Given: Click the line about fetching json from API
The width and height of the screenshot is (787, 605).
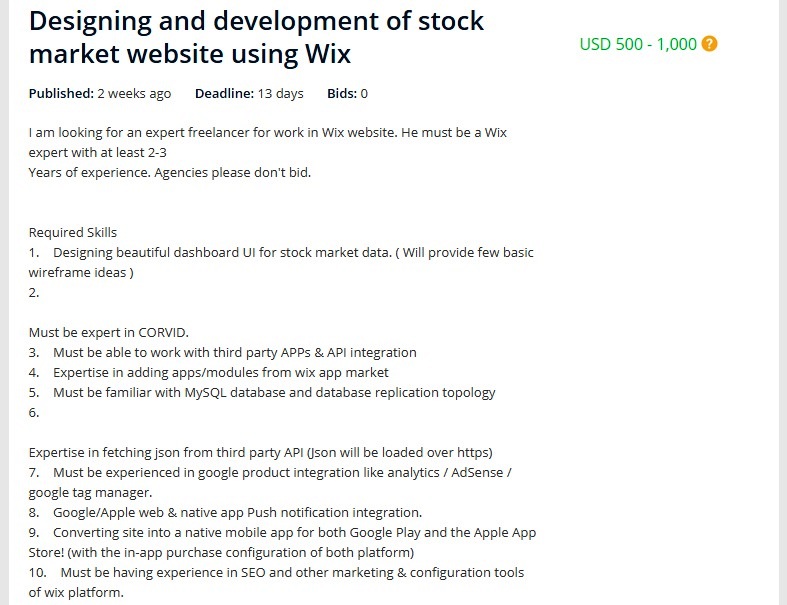Looking at the screenshot, I should click(260, 452).
